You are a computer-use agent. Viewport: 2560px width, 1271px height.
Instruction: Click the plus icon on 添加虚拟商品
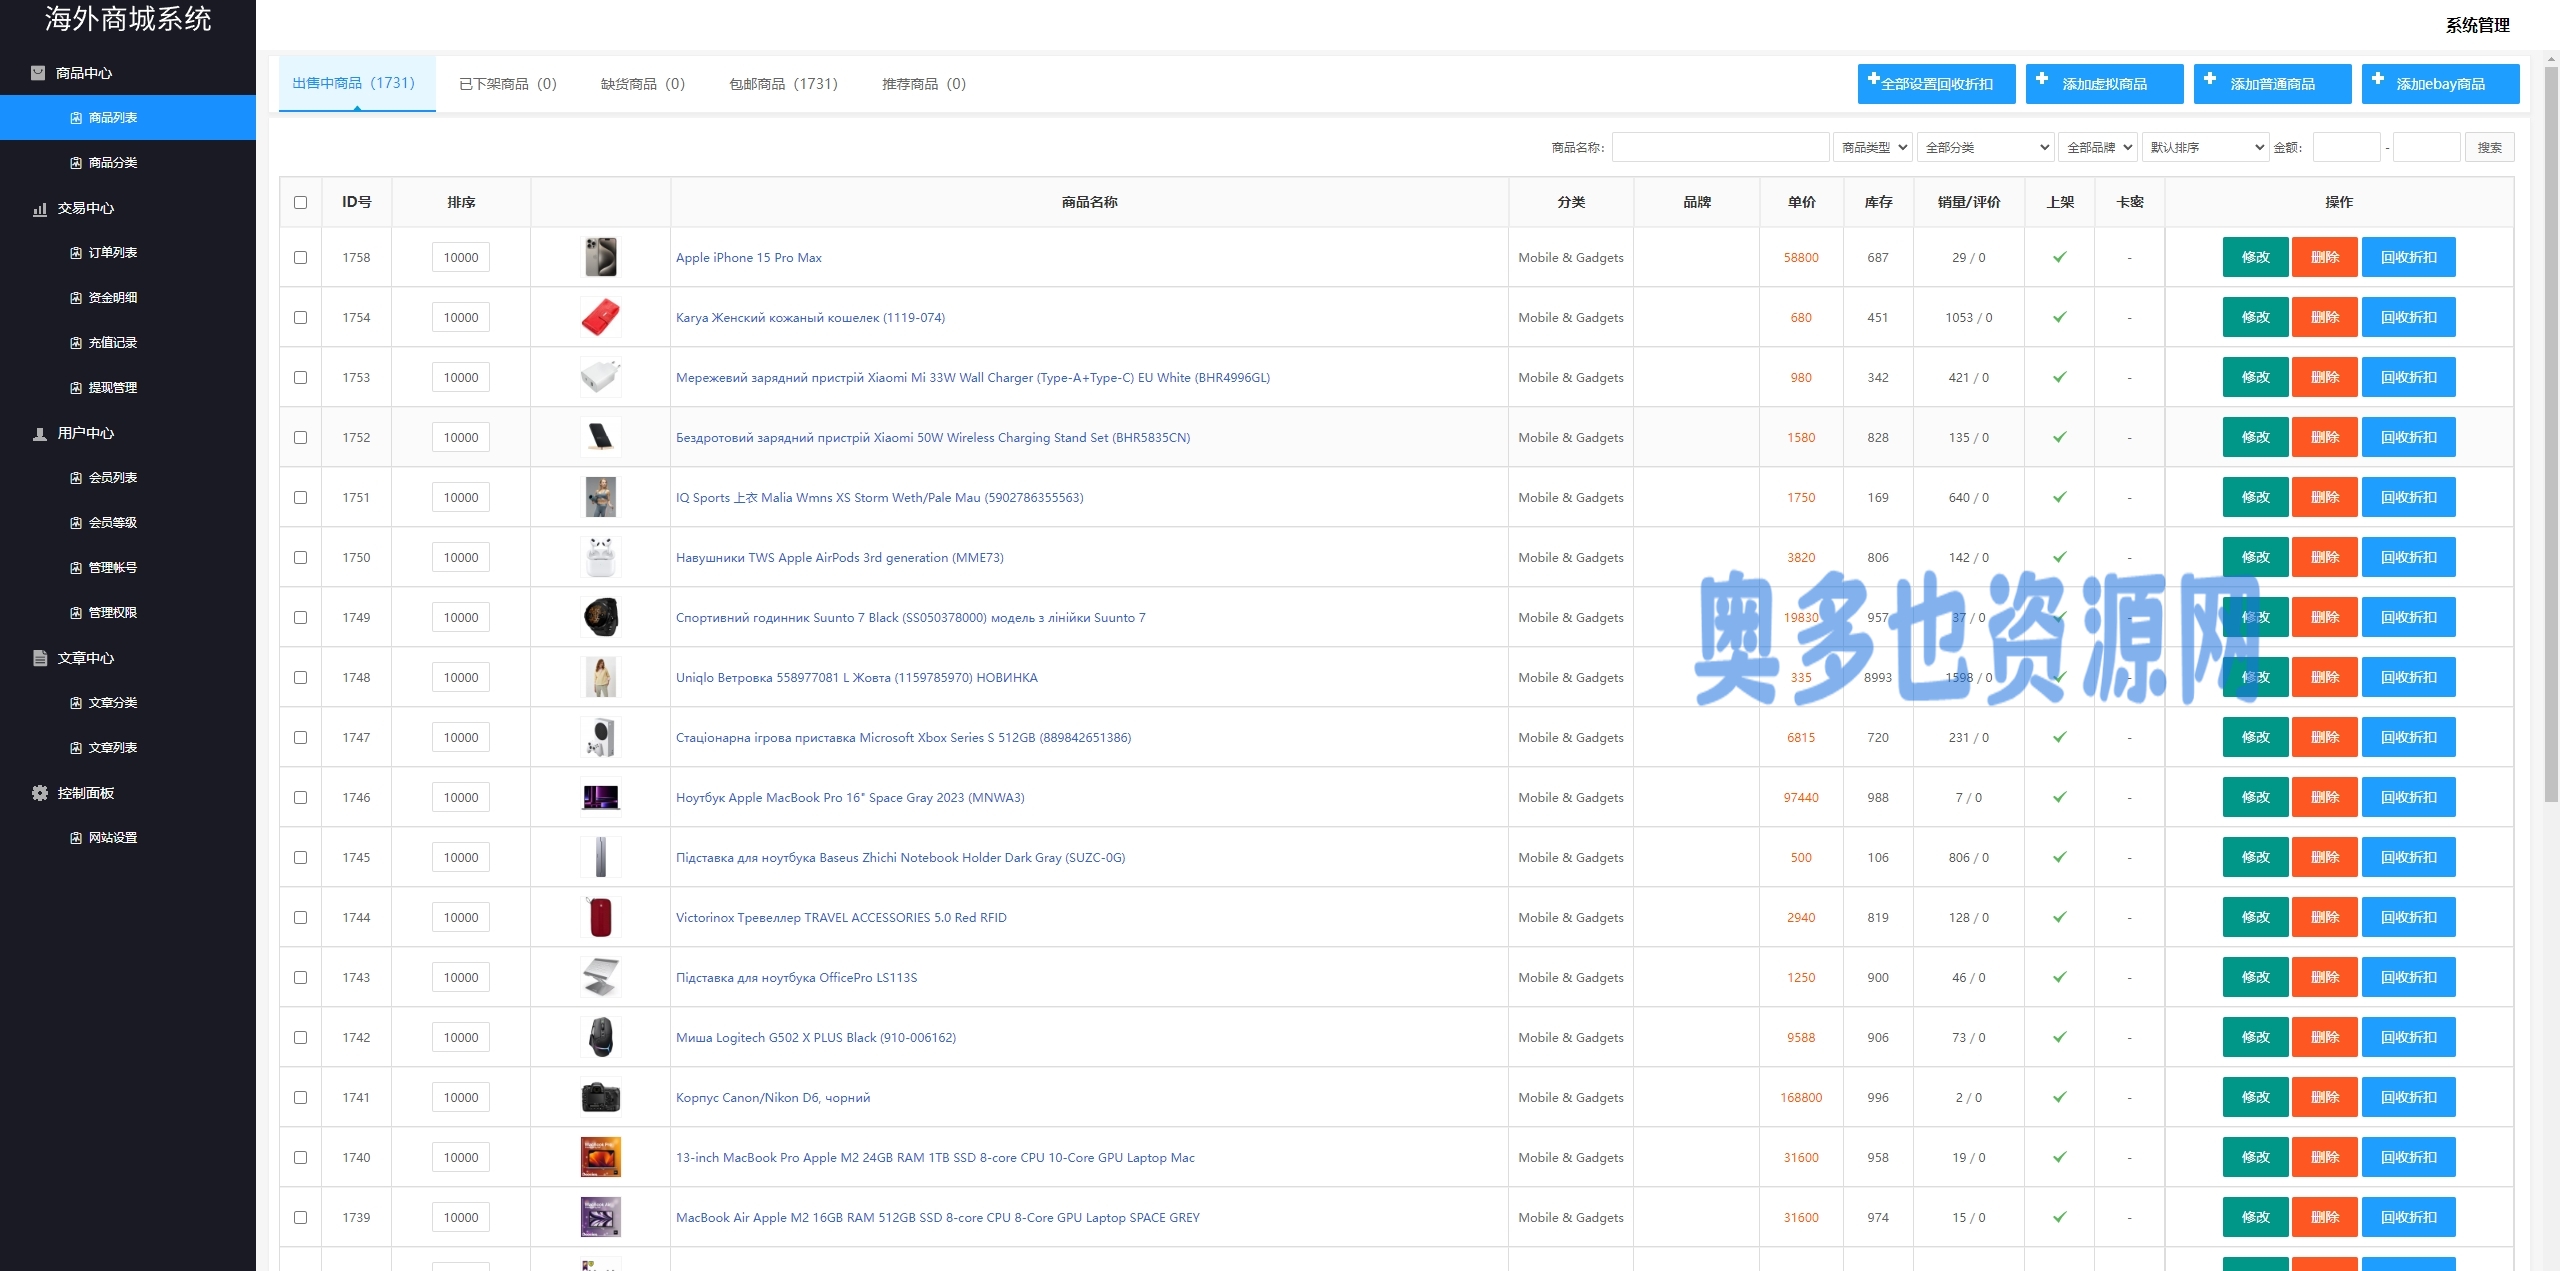2042,79
